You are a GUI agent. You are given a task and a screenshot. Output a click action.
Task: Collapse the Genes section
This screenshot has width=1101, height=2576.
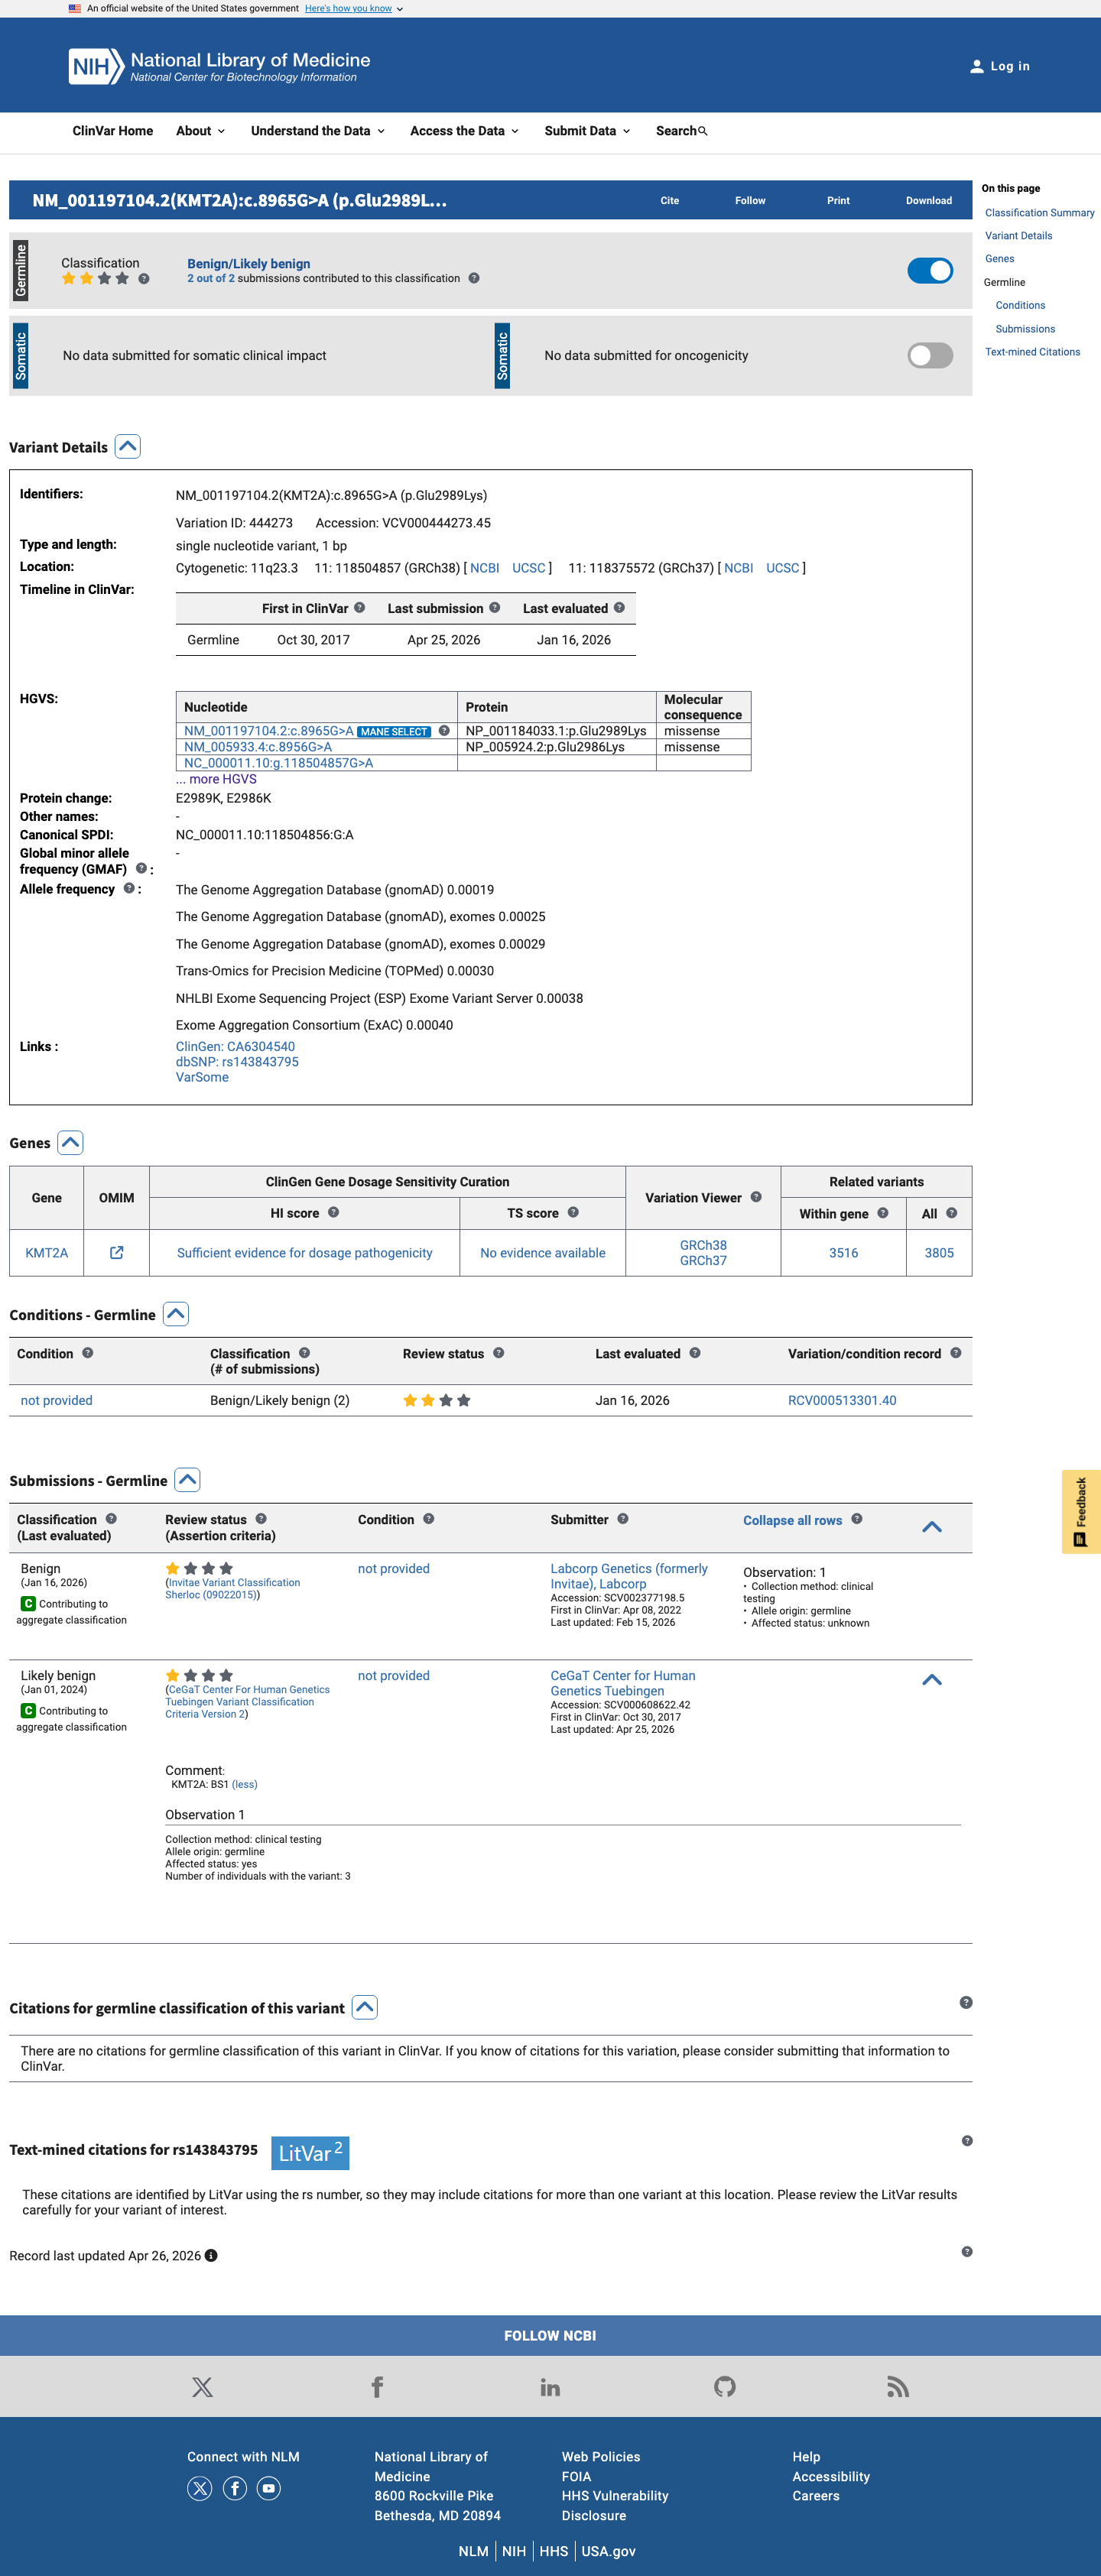70,1142
